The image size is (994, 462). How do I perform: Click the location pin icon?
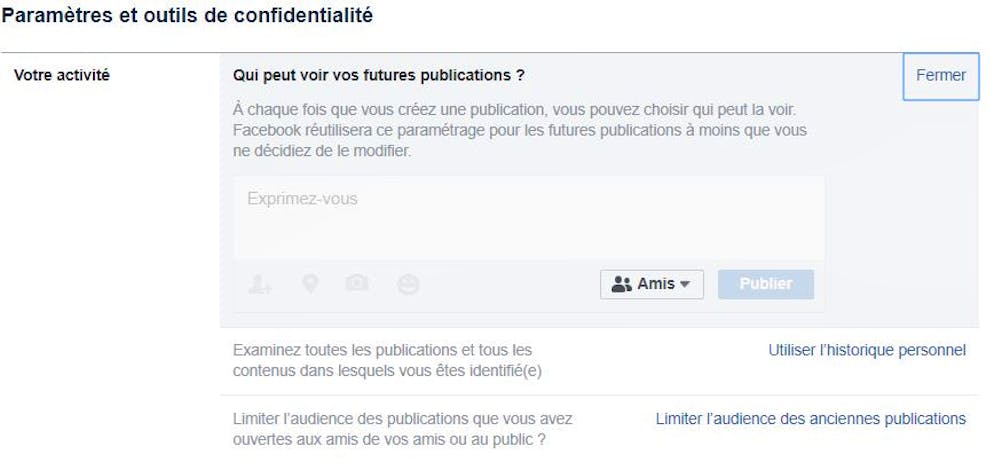point(310,283)
